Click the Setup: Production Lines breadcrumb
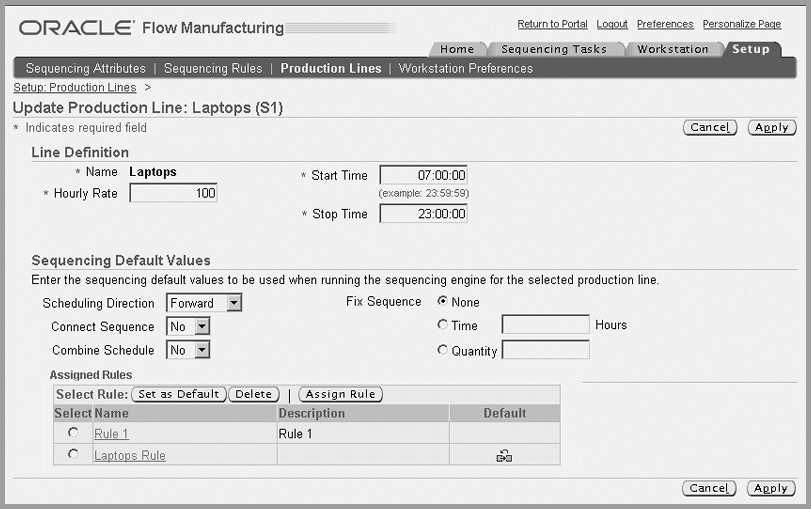The width and height of the screenshot is (811, 509). pos(75,87)
